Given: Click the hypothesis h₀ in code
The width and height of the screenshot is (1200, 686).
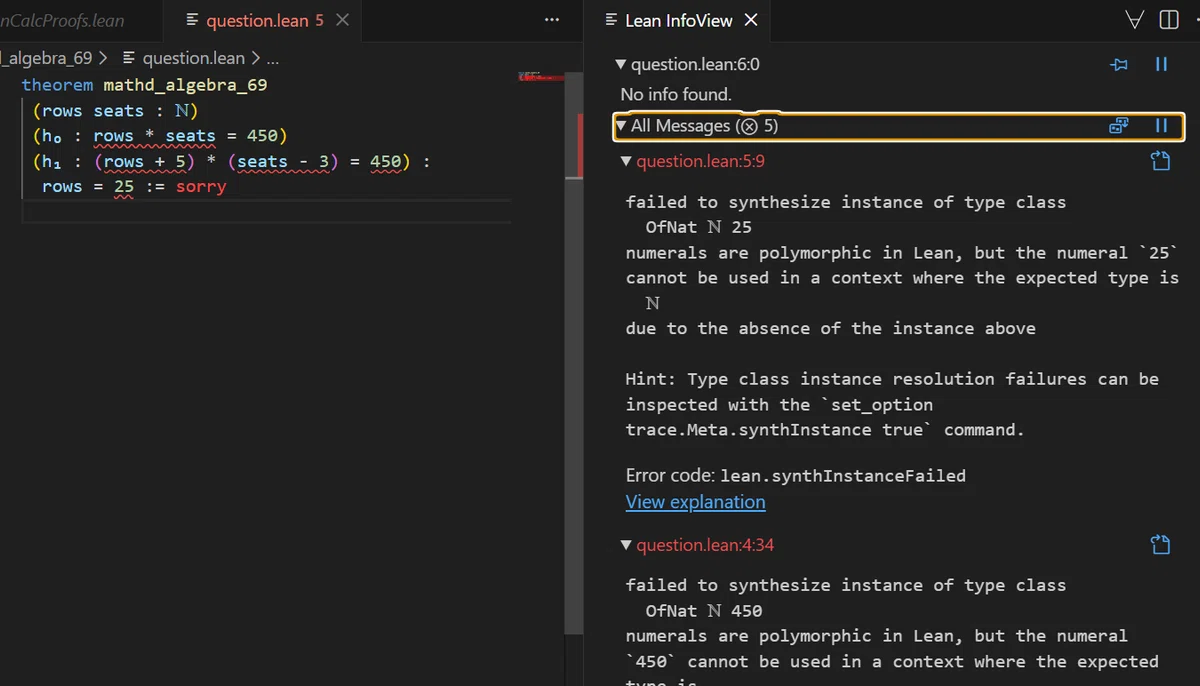Looking at the screenshot, I should (x=52, y=136).
